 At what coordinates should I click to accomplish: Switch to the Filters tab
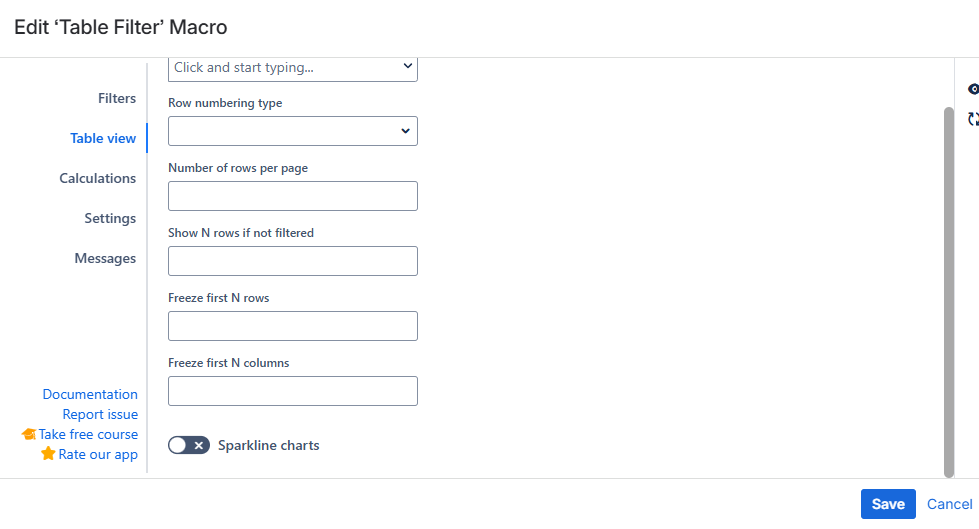tap(117, 98)
